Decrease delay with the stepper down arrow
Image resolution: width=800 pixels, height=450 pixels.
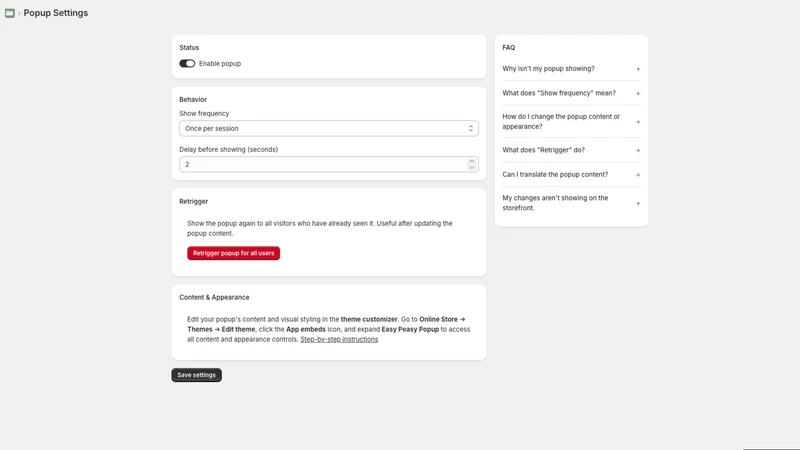tap(471, 167)
